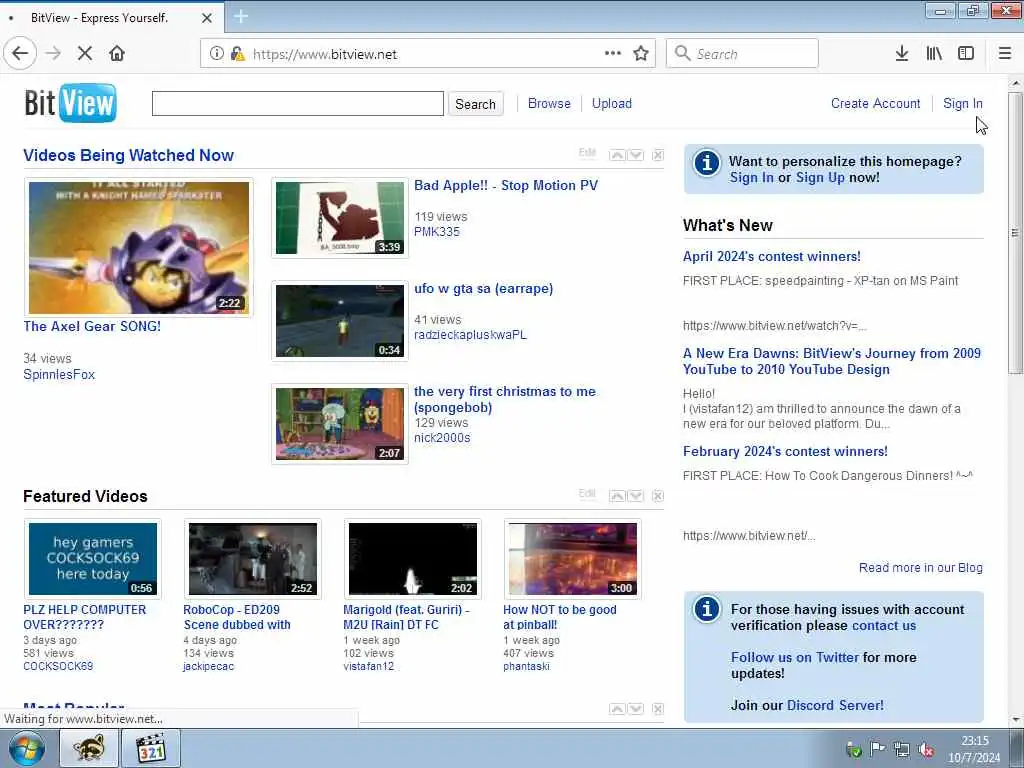Visit SpinnlesFox channel link
1024x768 pixels.
click(x=59, y=374)
